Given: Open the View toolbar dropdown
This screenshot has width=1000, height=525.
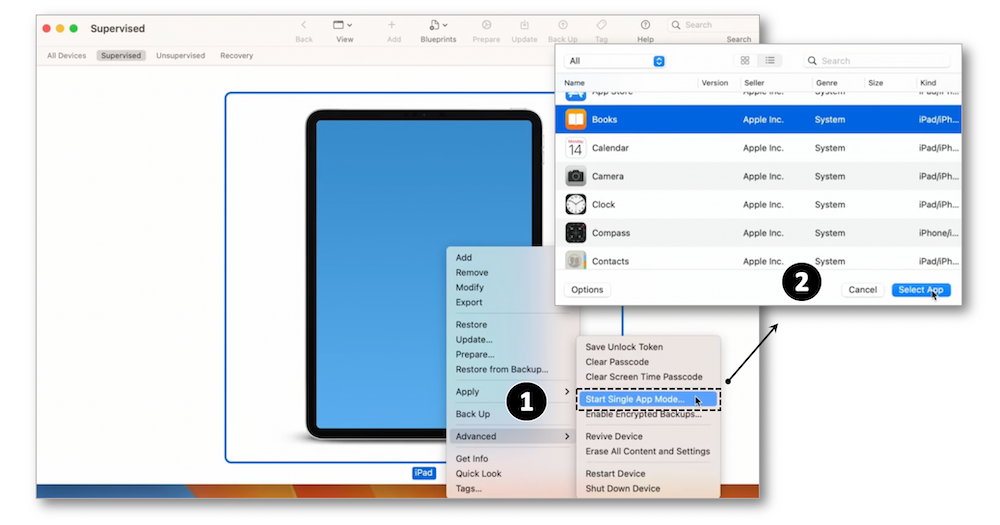Looking at the screenshot, I should [344, 25].
